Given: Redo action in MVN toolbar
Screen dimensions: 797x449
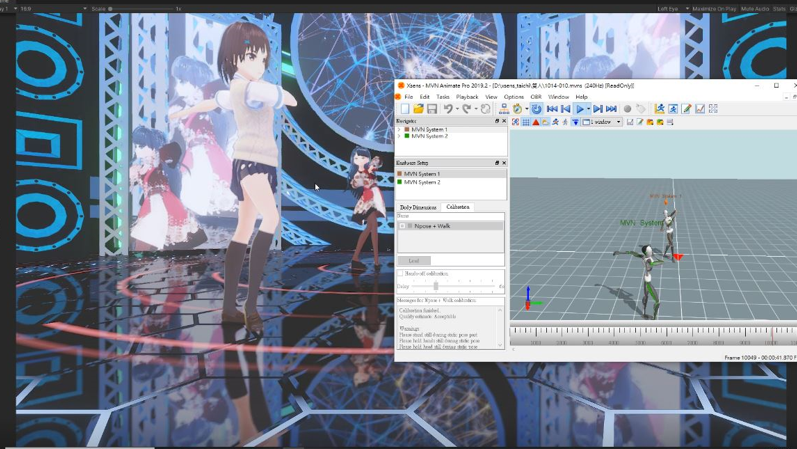Looking at the screenshot, I should click(x=467, y=109).
